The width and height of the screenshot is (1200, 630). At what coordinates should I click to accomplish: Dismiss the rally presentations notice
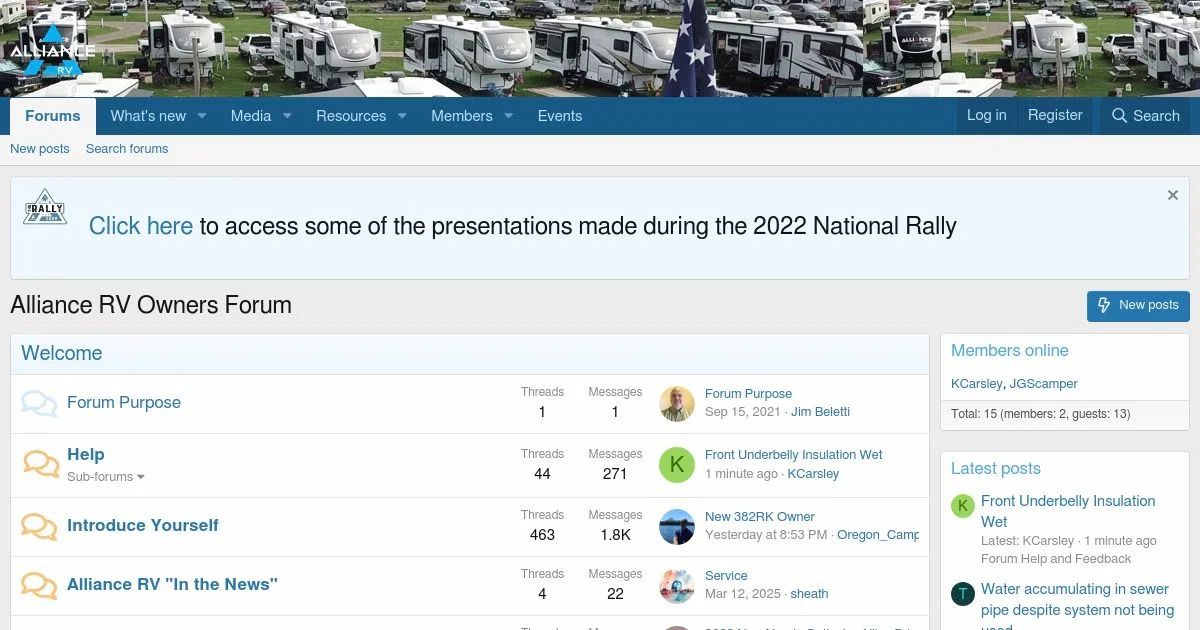coord(1173,195)
